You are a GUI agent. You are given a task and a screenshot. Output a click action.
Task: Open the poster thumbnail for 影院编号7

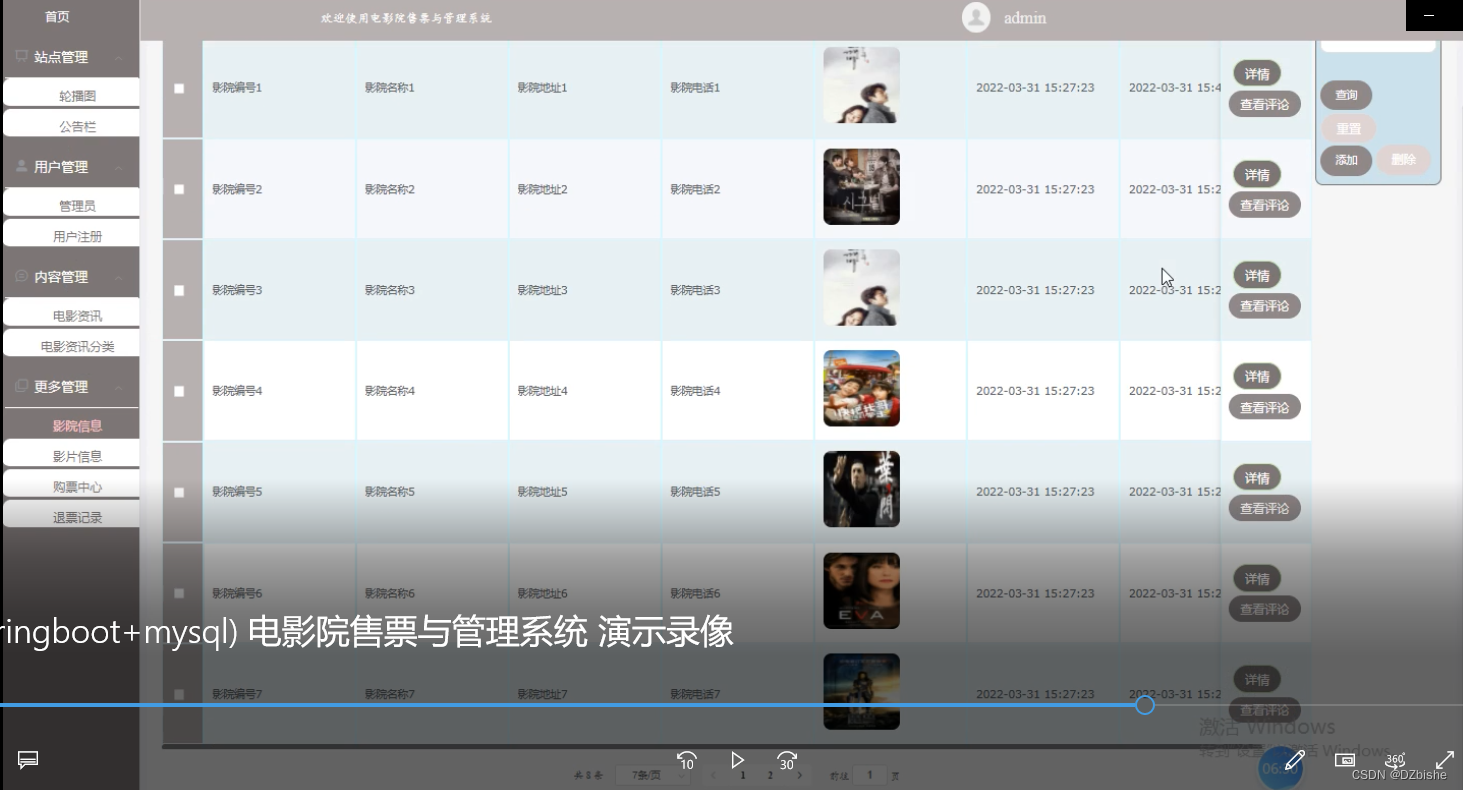[861, 692]
